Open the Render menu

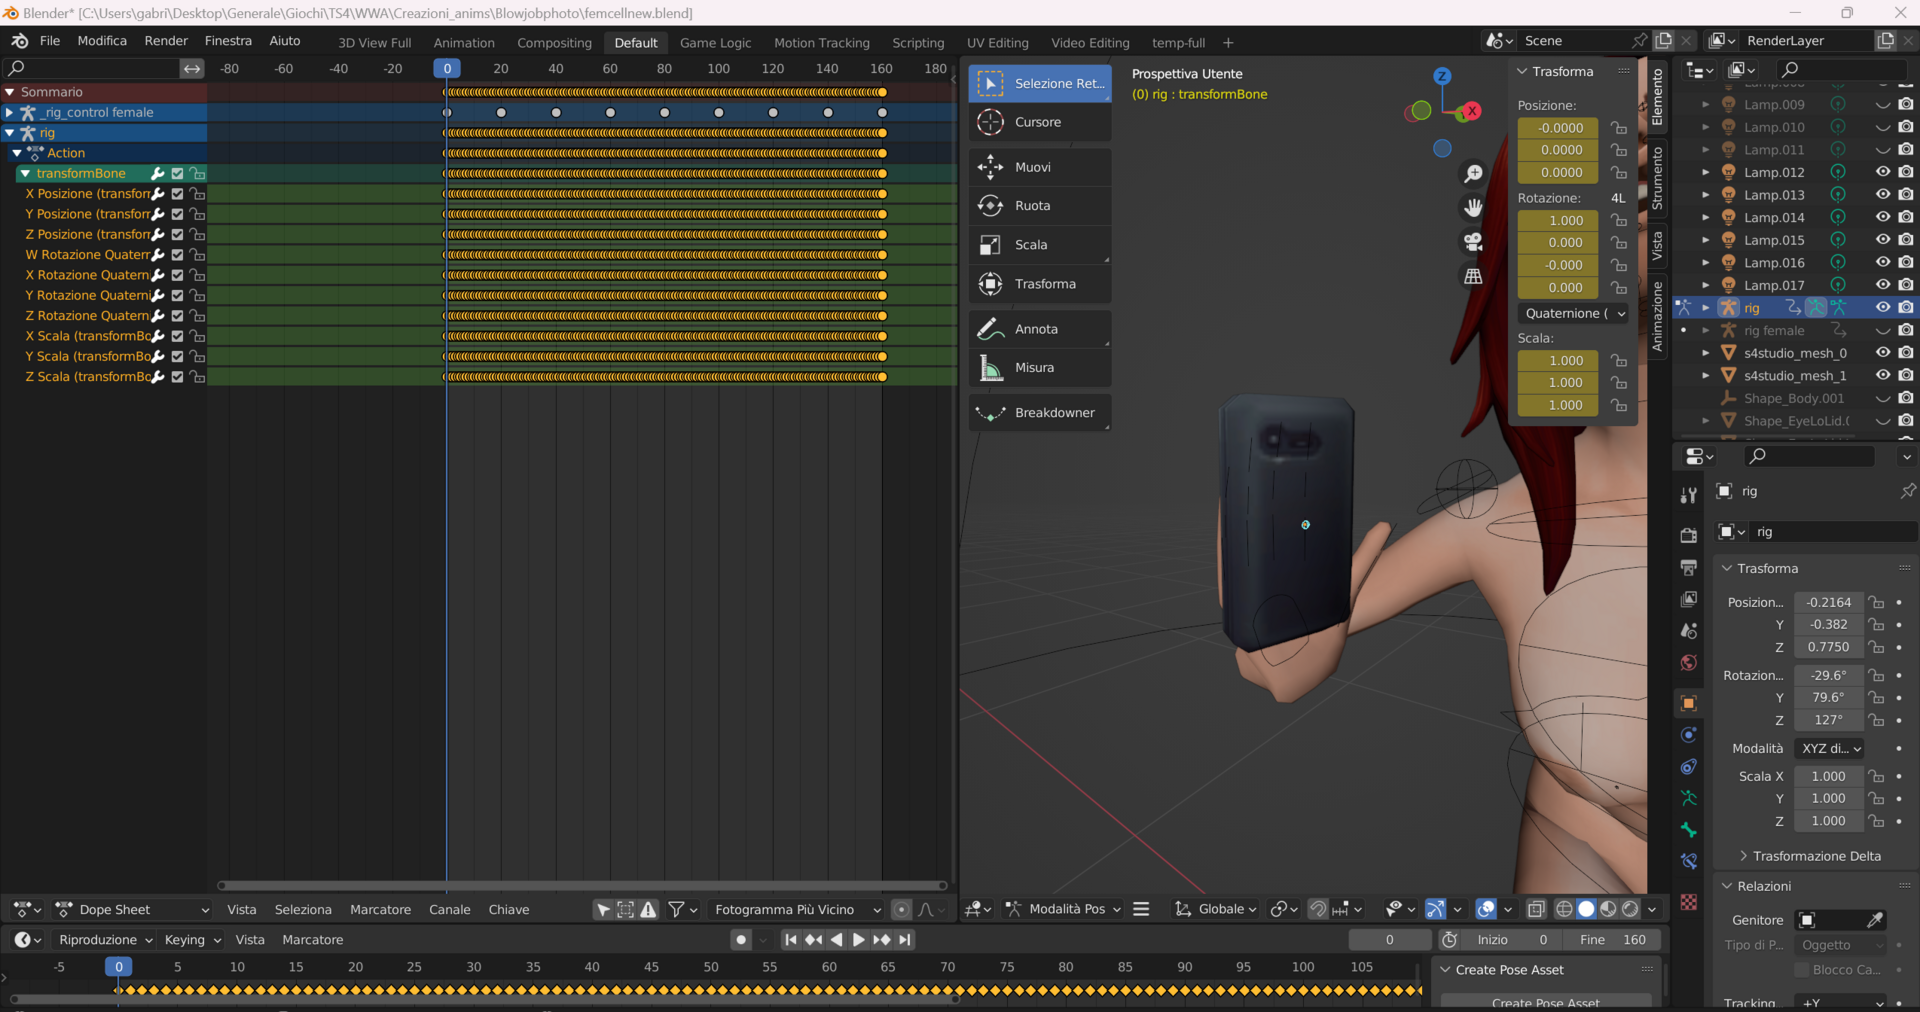166,41
